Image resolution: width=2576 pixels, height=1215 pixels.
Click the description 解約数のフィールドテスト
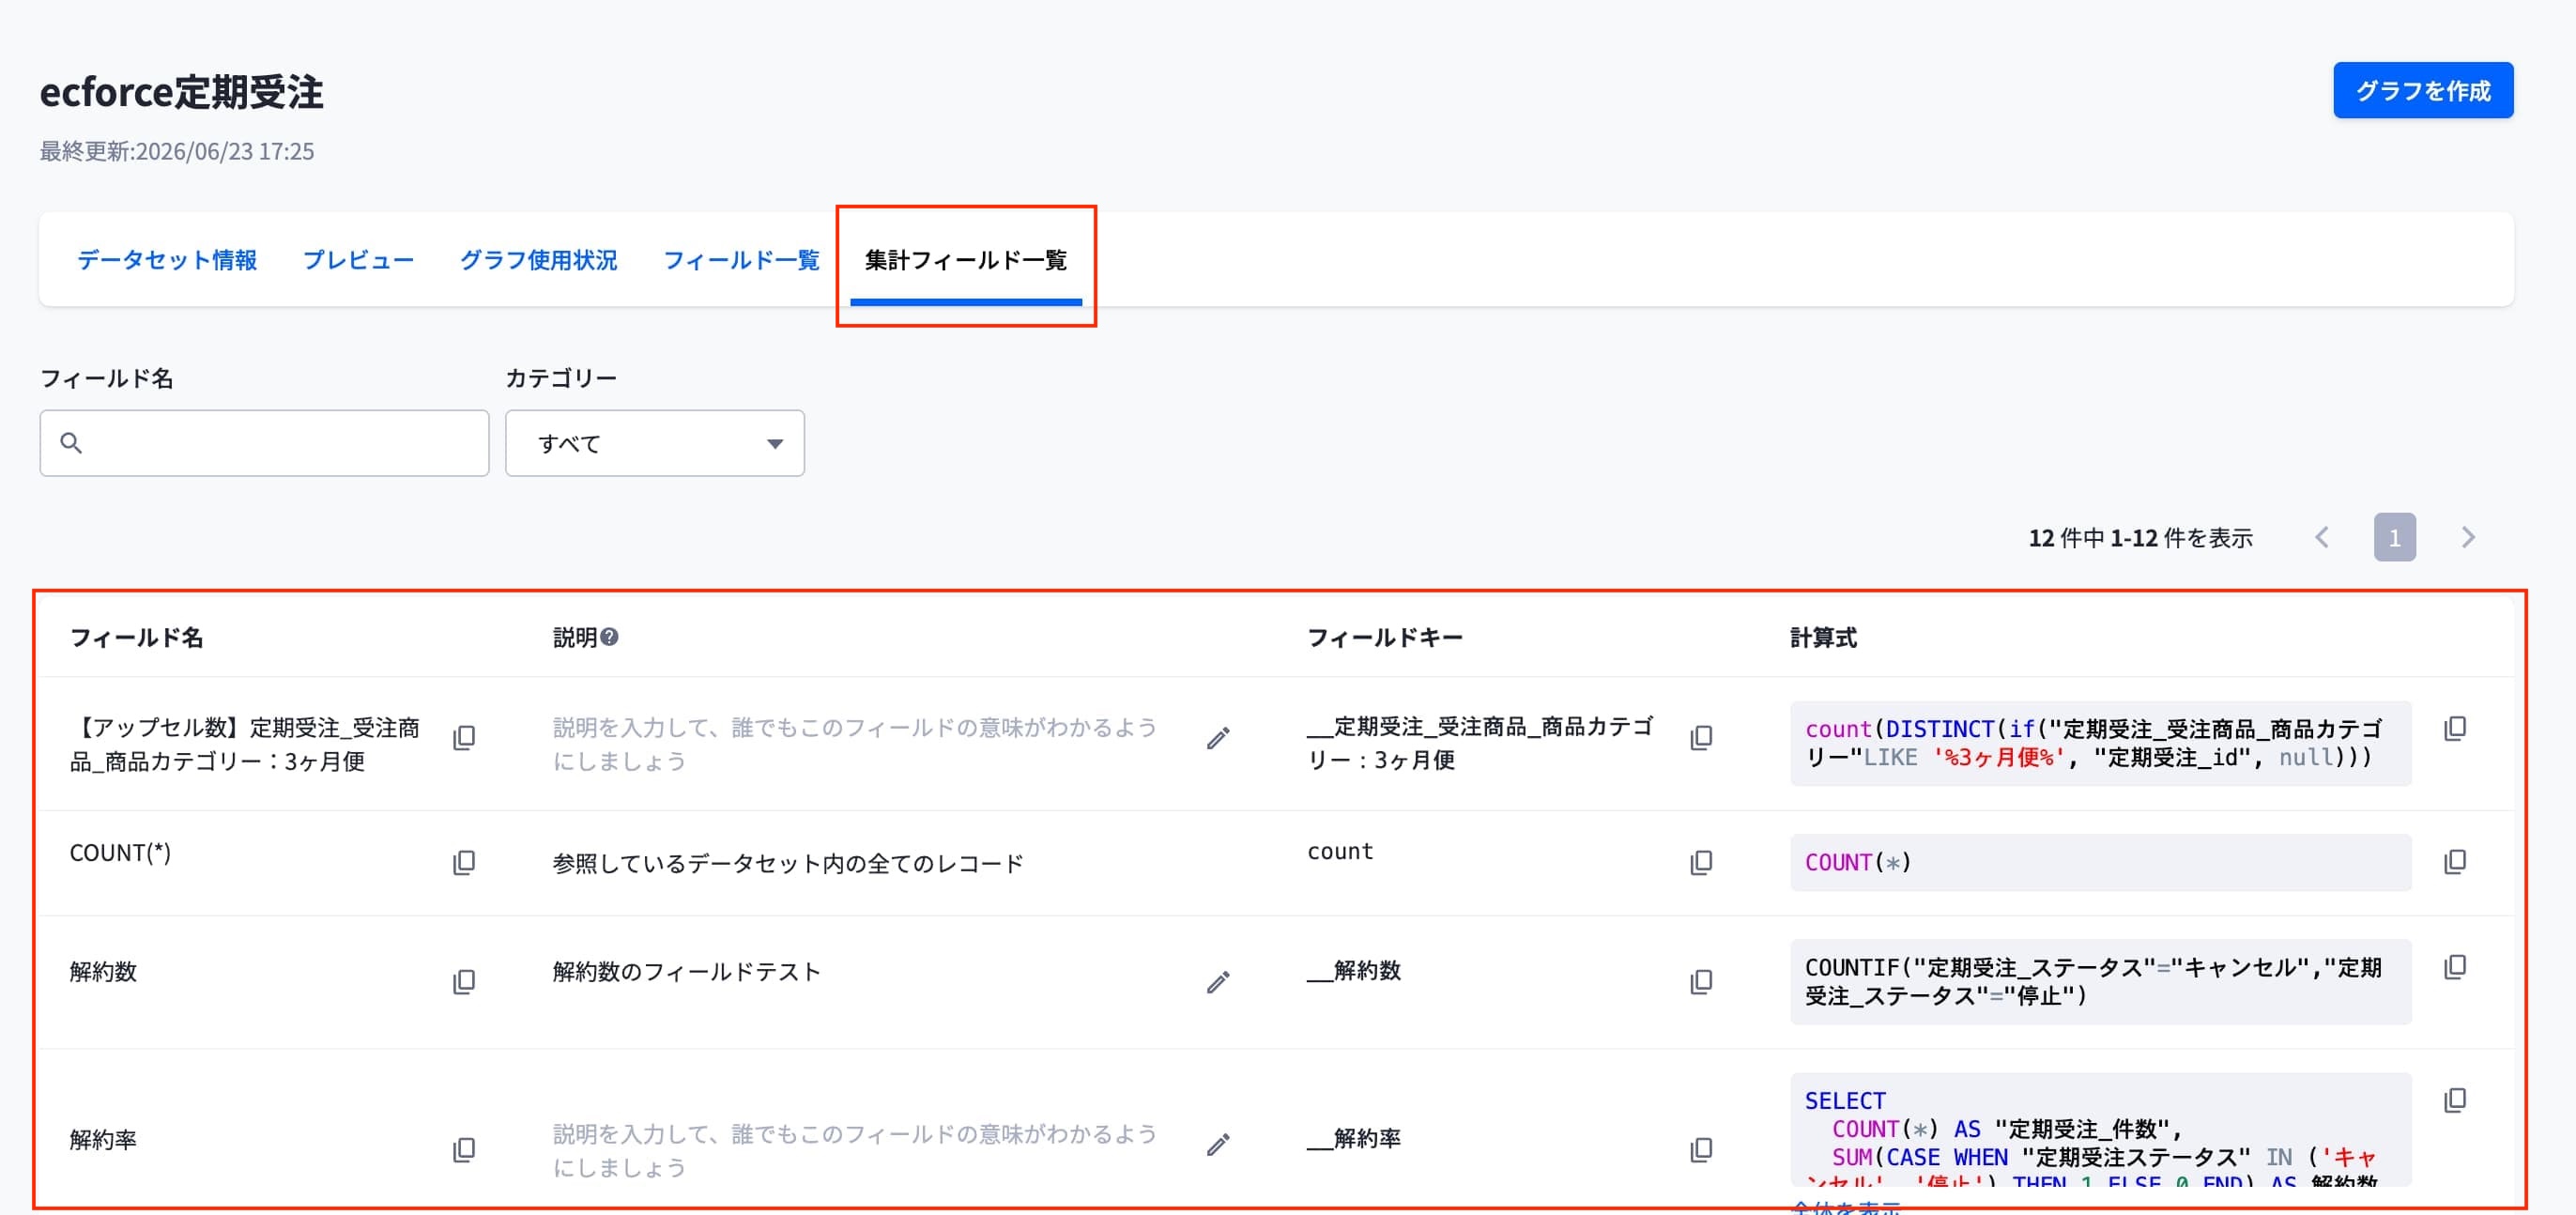point(687,972)
